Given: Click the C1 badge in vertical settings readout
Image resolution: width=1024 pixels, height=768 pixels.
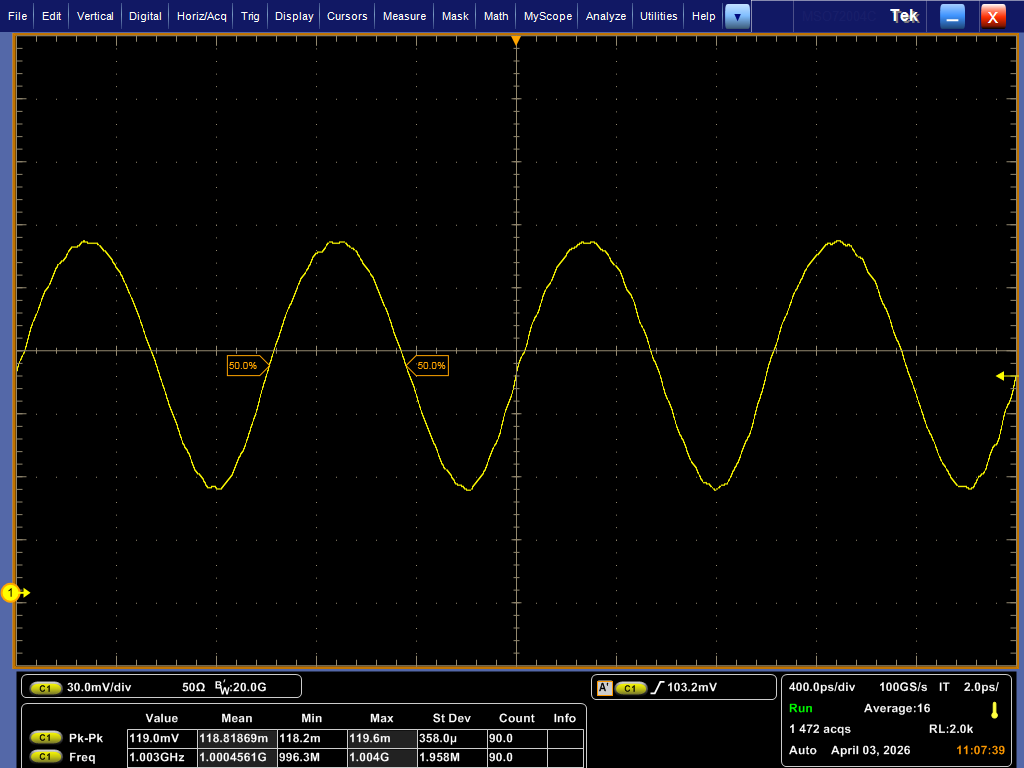Looking at the screenshot, I should pos(45,688).
